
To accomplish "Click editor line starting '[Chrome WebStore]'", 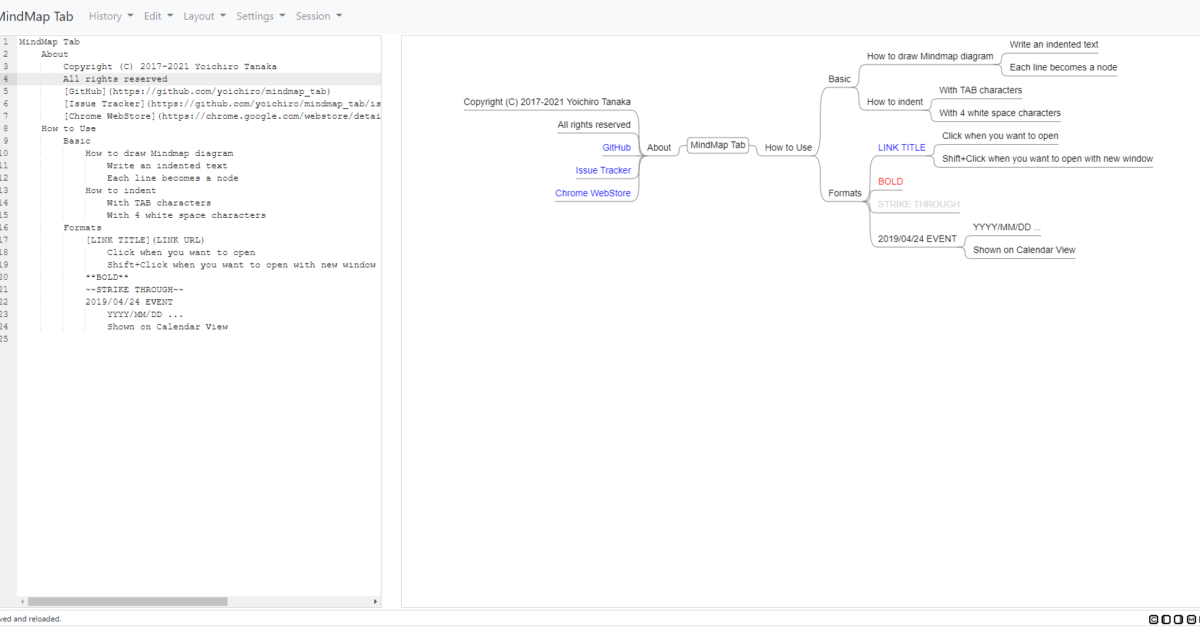I will 222,116.
